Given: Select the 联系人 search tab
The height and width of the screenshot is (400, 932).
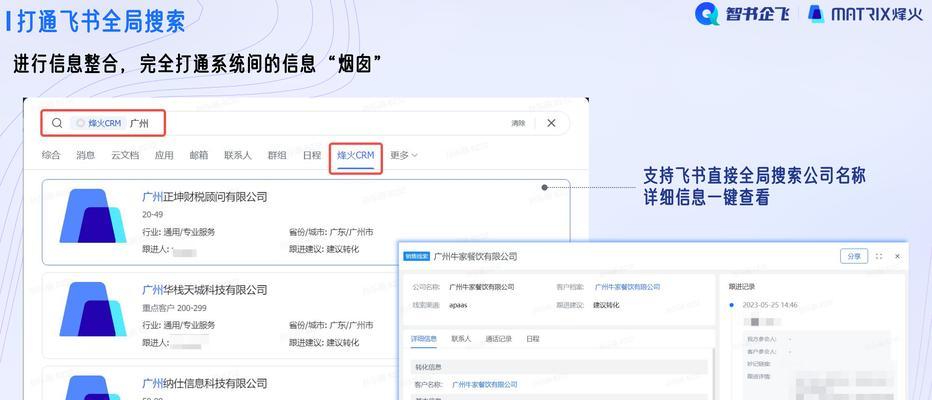Looking at the screenshot, I should (x=238, y=155).
